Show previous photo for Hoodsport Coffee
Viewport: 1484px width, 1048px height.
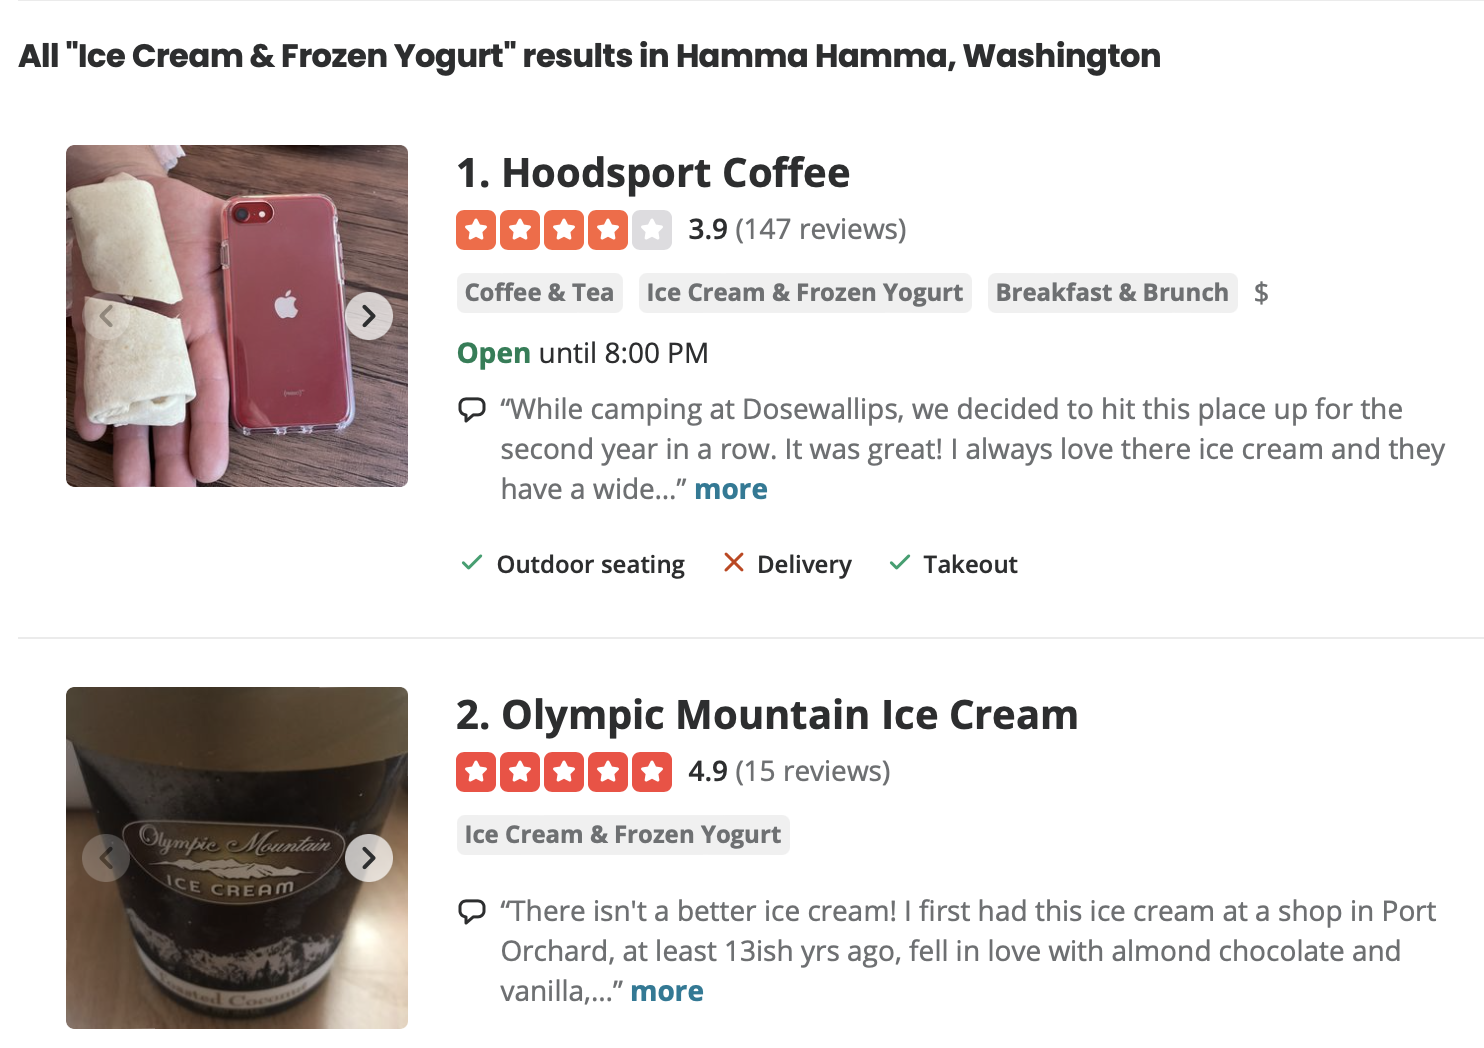tap(106, 316)
